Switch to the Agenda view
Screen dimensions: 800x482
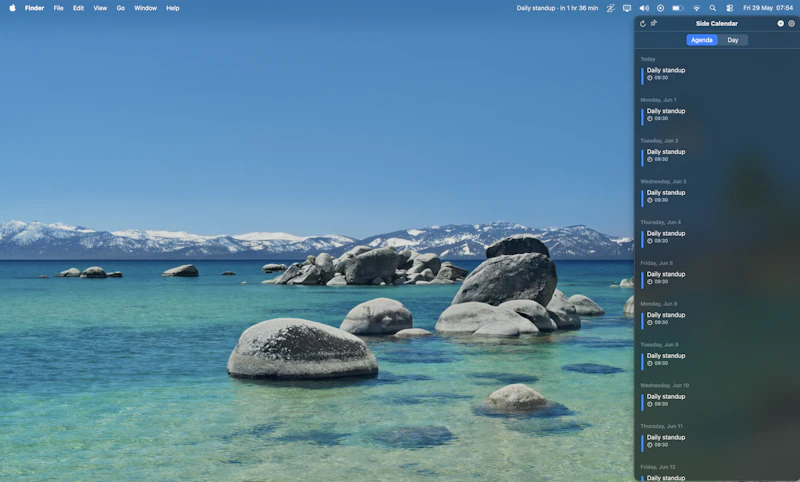702,40
